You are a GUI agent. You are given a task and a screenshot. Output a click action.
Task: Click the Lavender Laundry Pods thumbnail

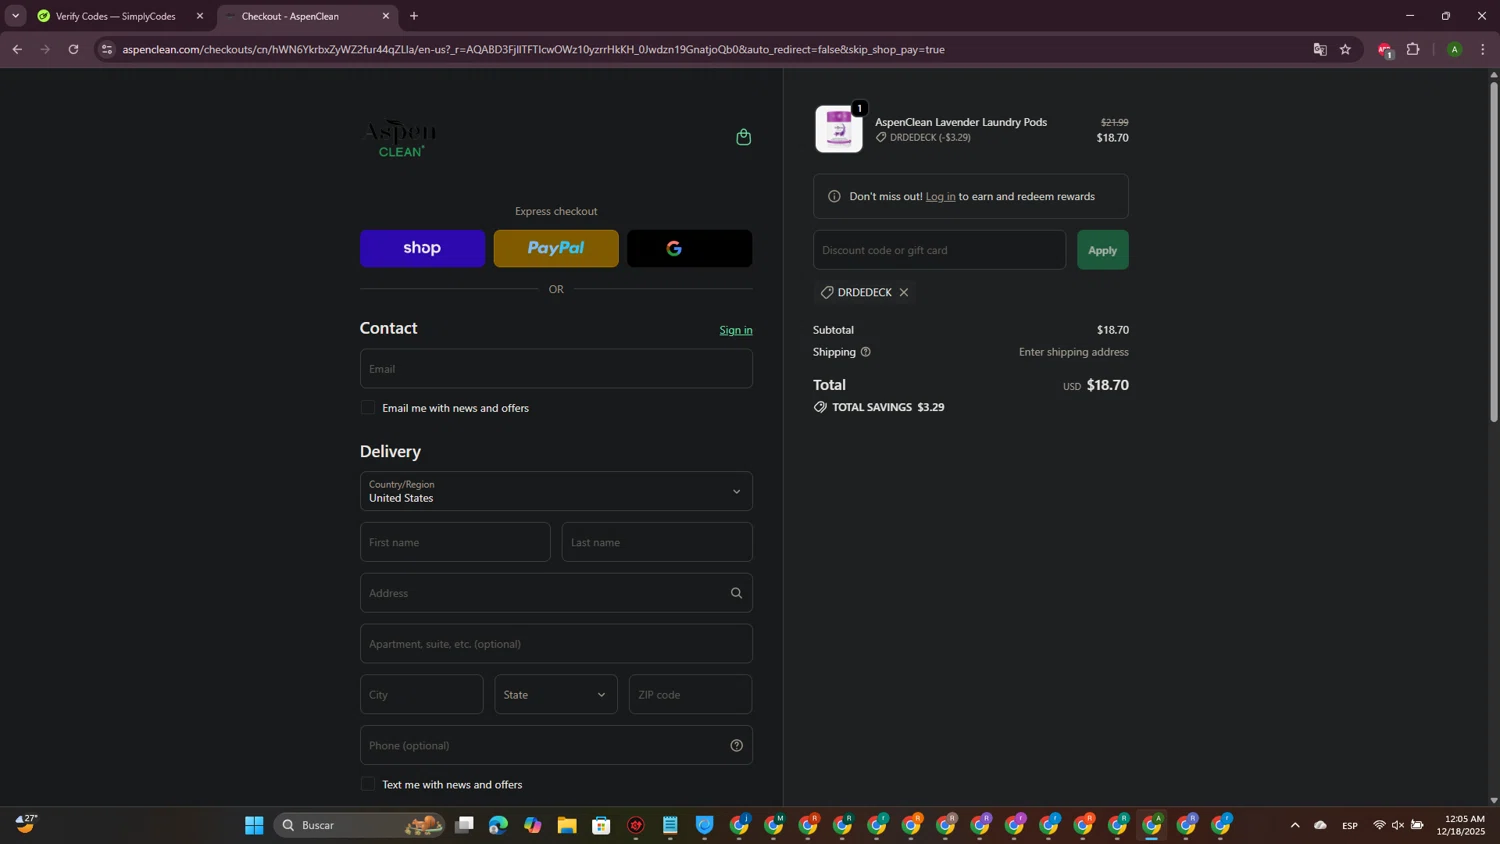839,129
